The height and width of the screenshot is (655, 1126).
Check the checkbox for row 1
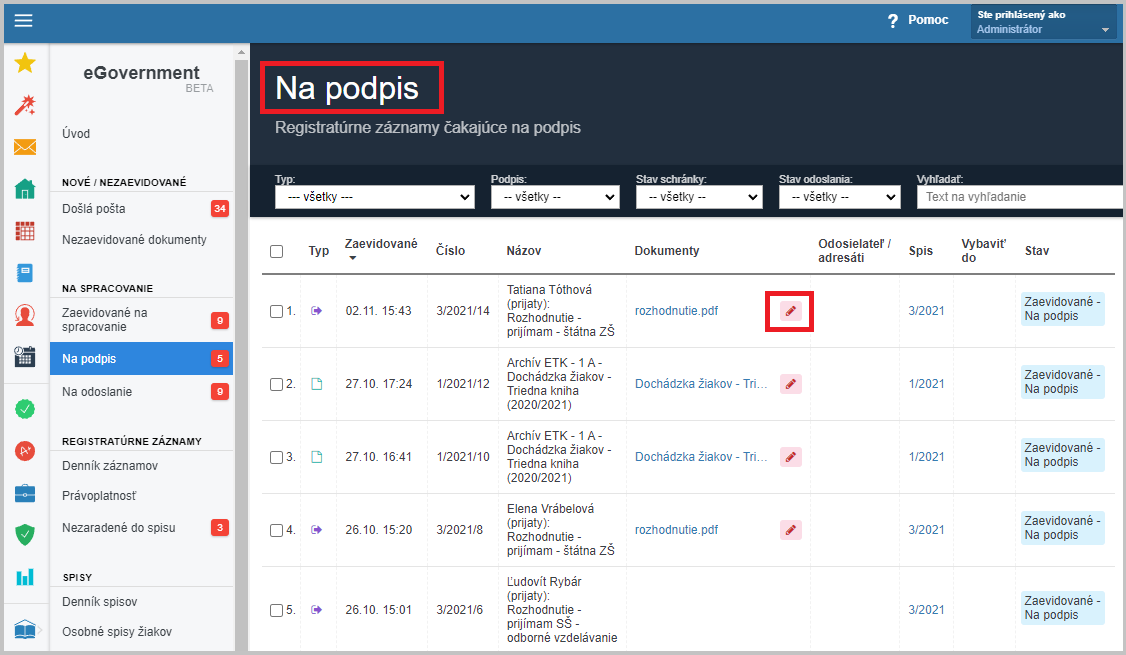pyautogui.click(x=276, y=312)
